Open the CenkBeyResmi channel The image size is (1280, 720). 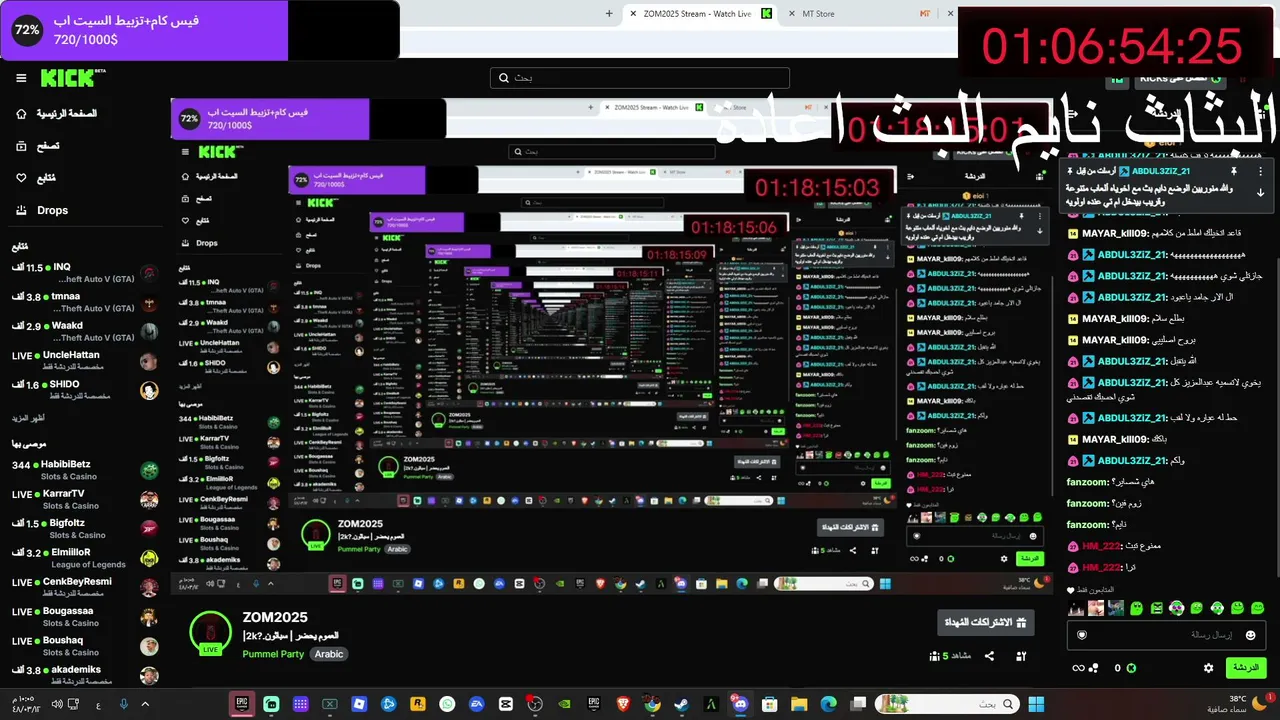[x=86, y=587]
